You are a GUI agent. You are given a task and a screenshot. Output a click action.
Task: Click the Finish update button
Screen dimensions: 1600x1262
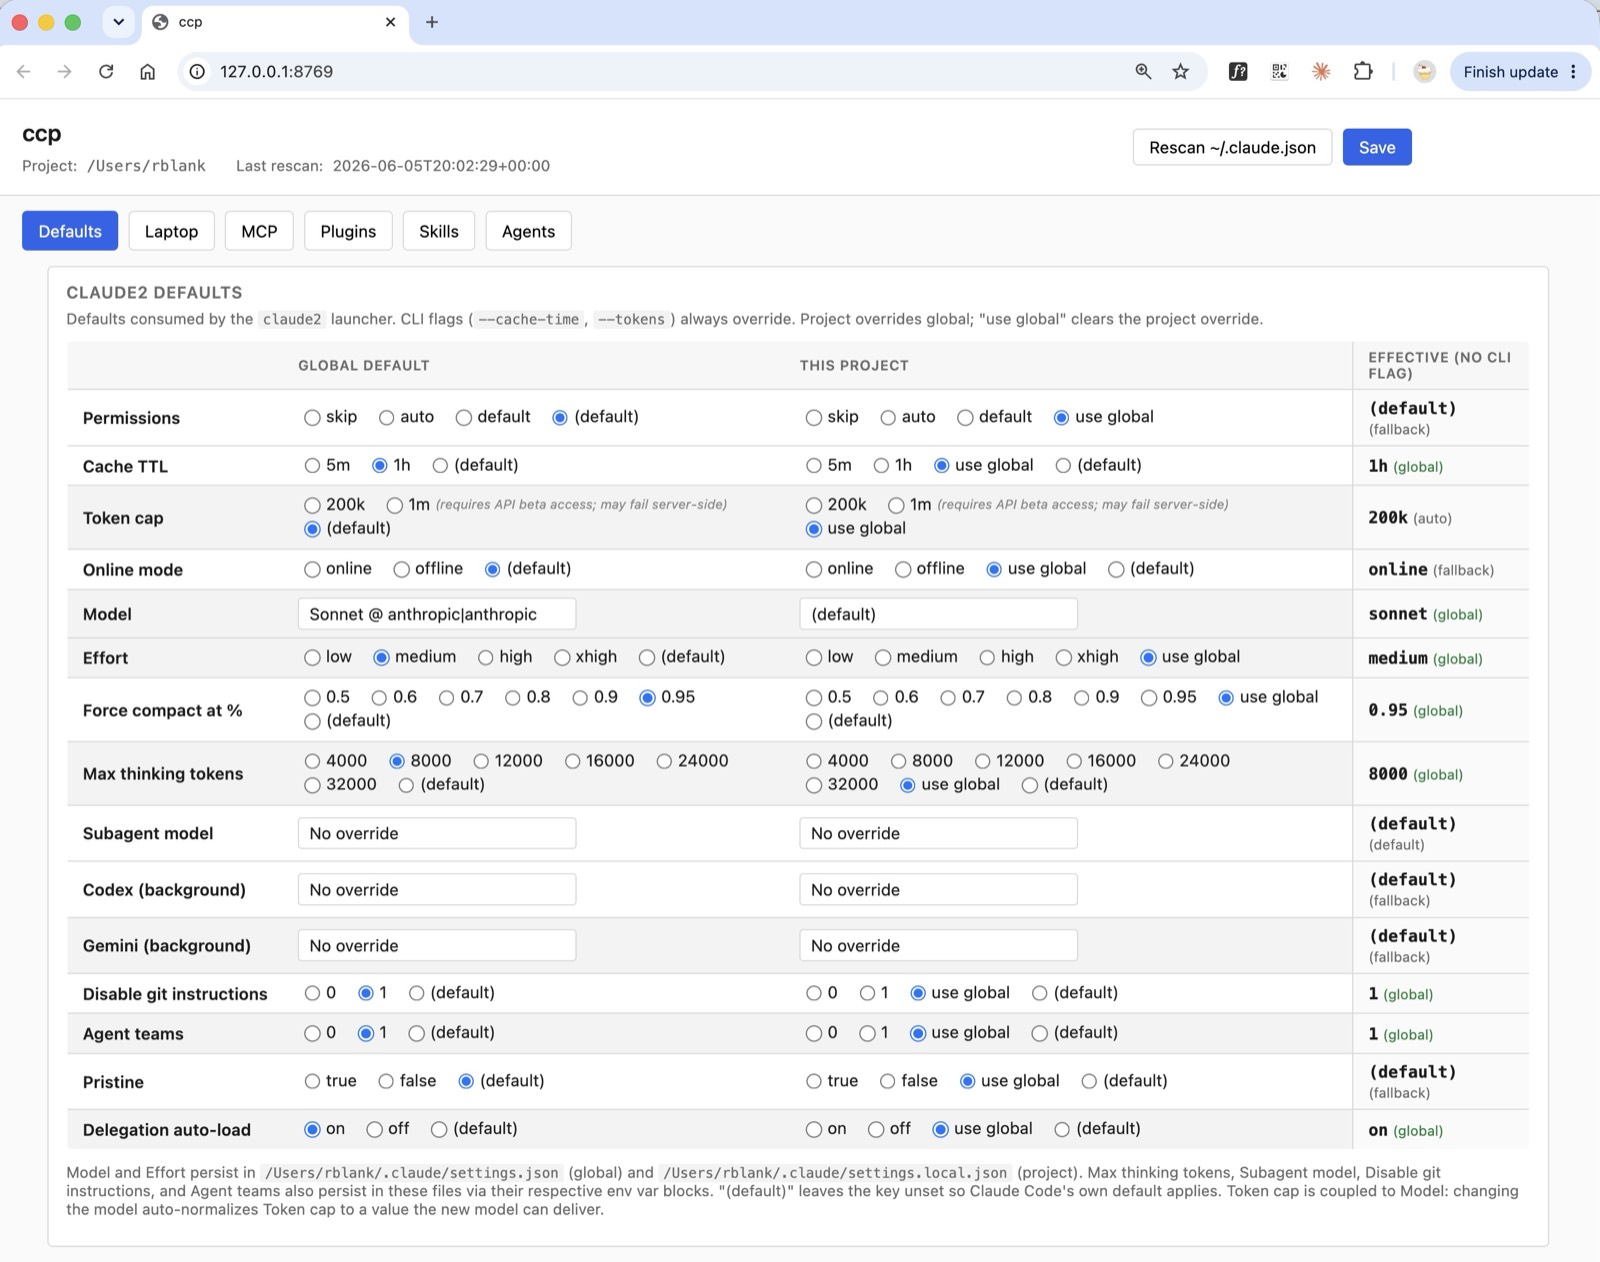(x=1510, y=72)
